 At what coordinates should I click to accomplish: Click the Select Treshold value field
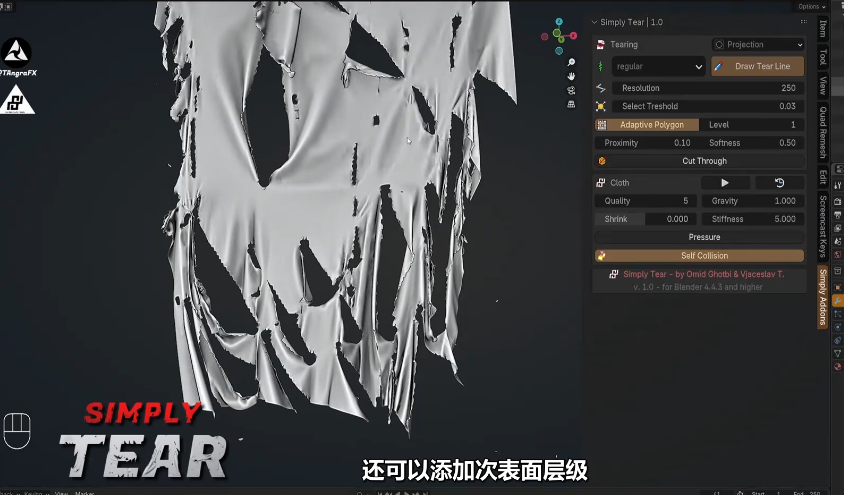[x=706, y=107]
